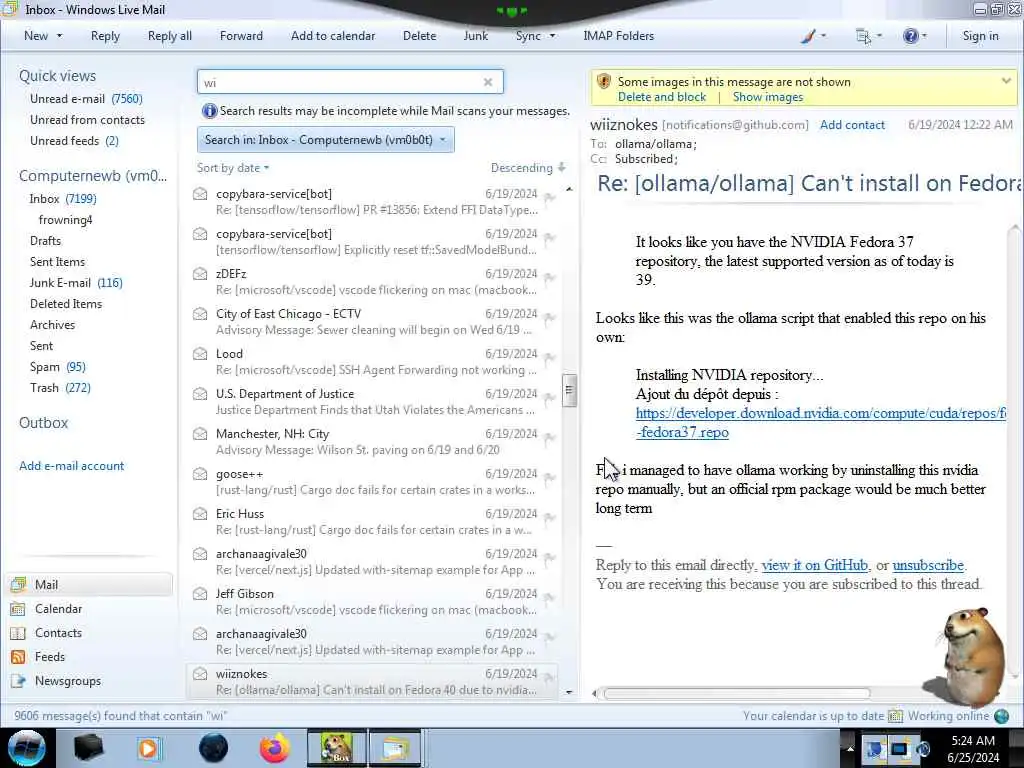Image resolution: width=1024 pixels, height=768 pixels.
Task: Click Reply in the toolbar
Action: (x=105, y=36)
